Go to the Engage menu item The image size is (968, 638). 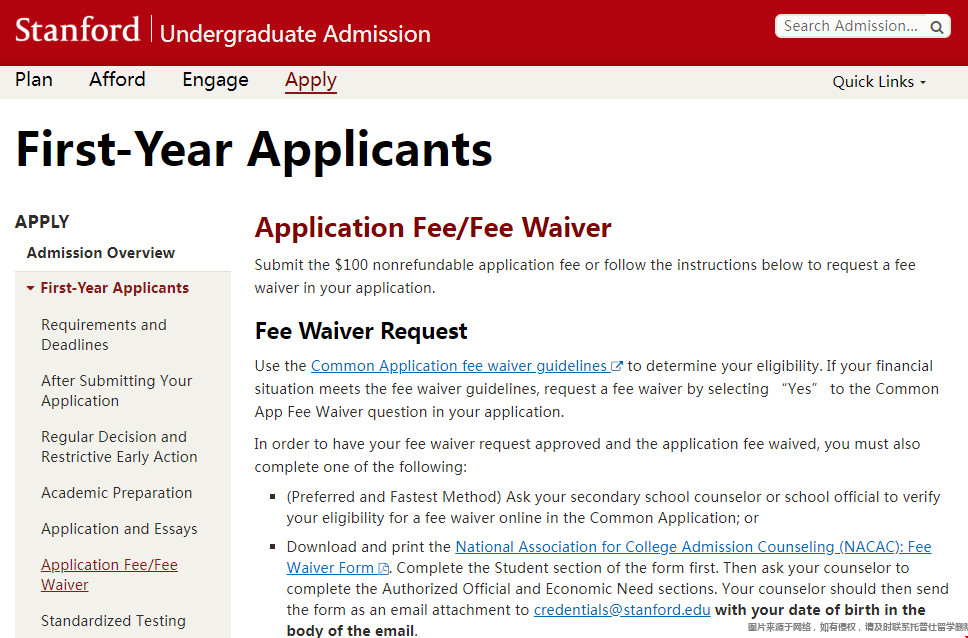(x=215, y=80)
